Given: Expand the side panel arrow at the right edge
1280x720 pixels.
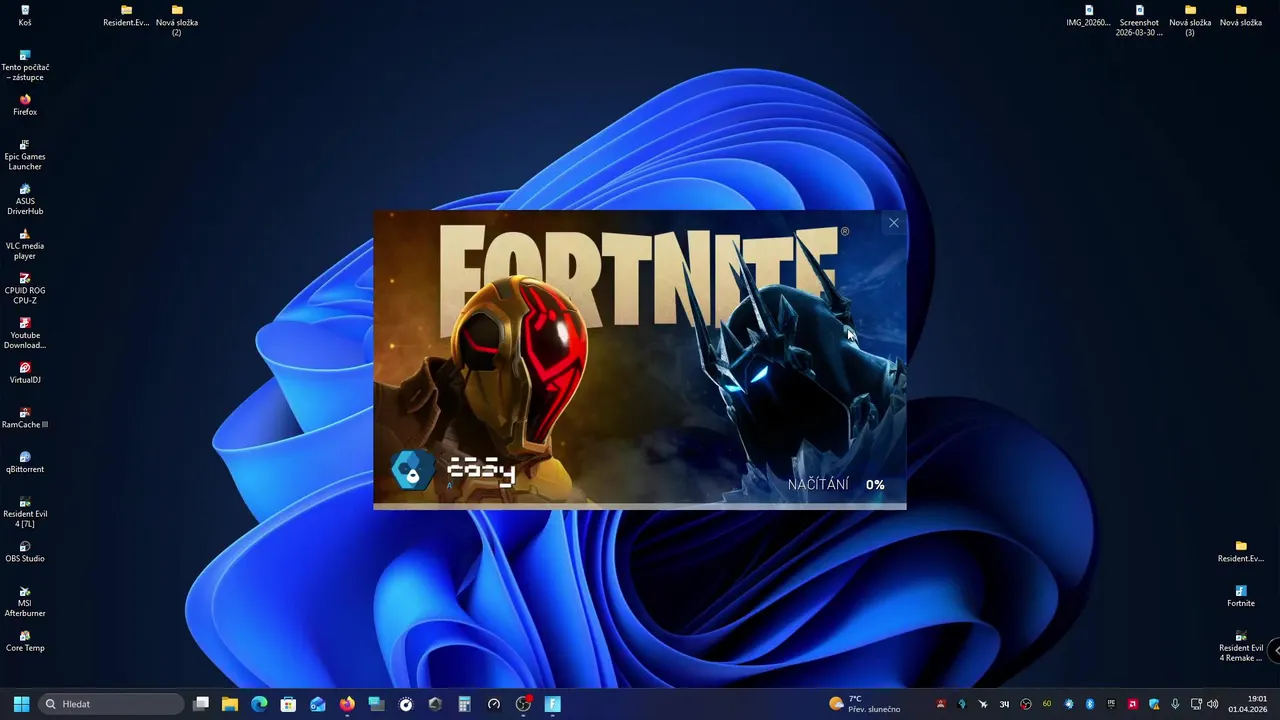Looking at the screenshot, I should [x=1275, y=650].
